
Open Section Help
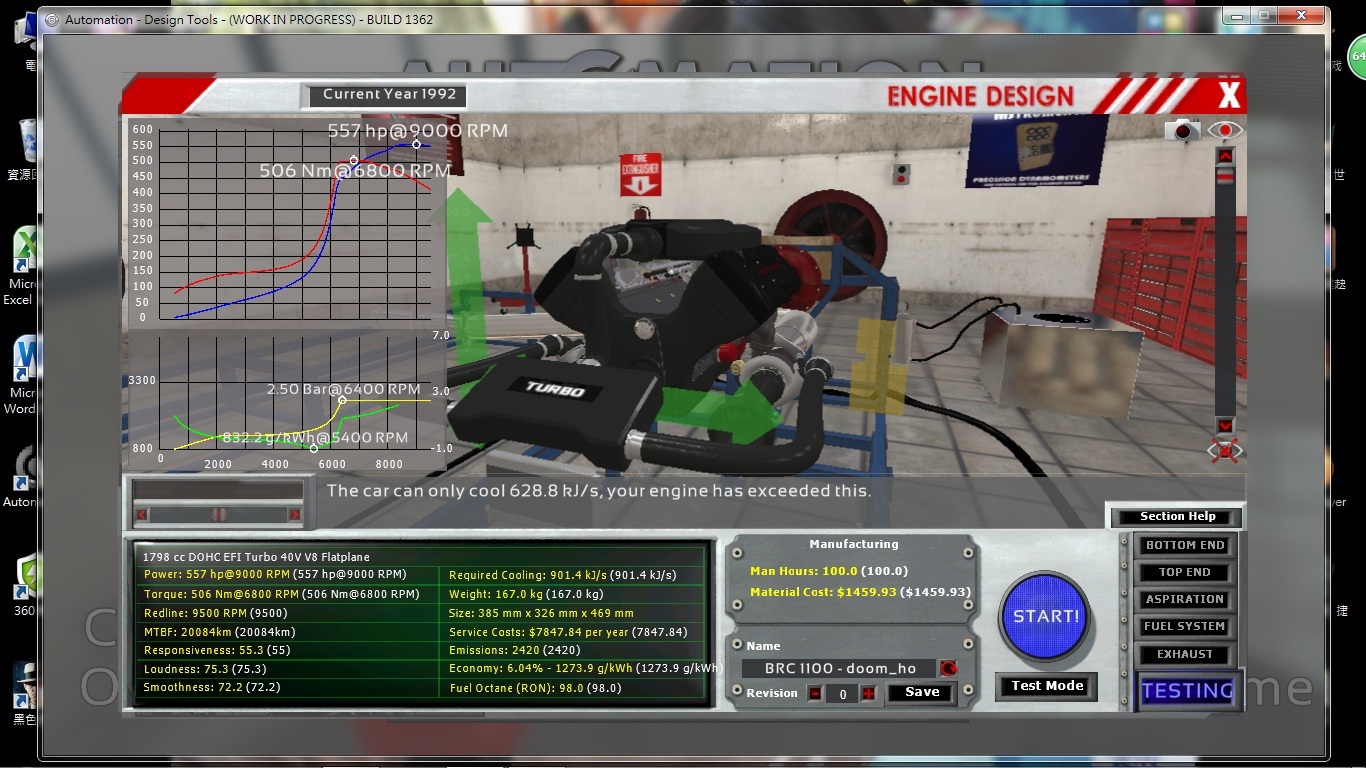point(1177,516)
